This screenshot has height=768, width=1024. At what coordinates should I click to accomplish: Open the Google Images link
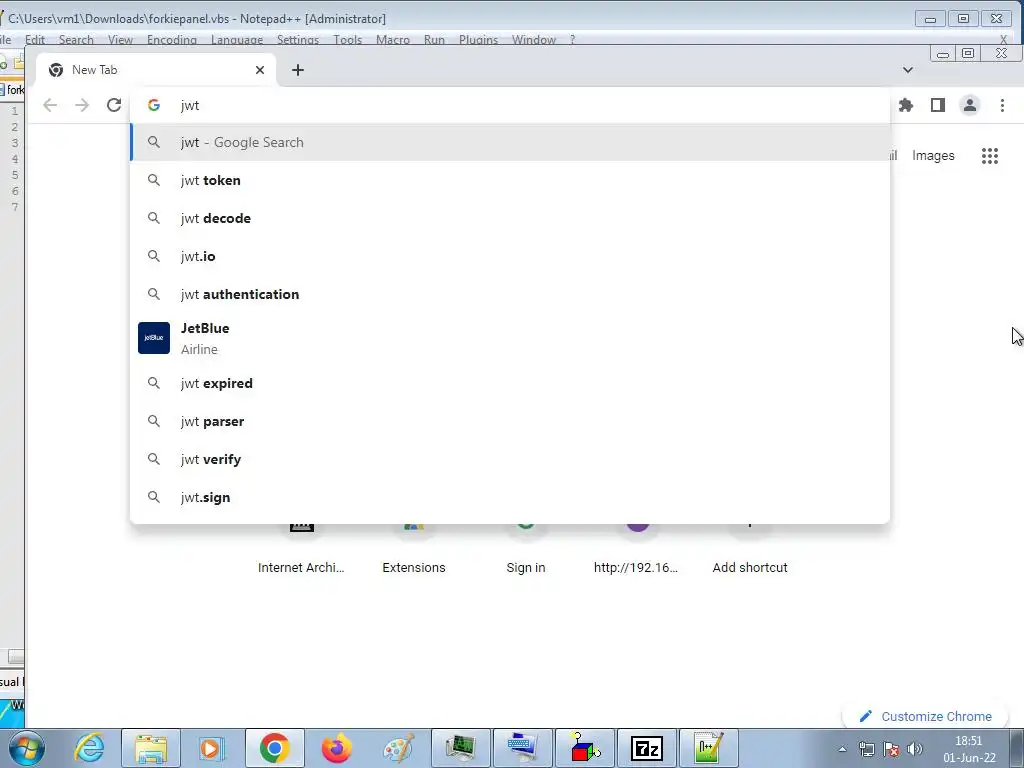point(933,155)
